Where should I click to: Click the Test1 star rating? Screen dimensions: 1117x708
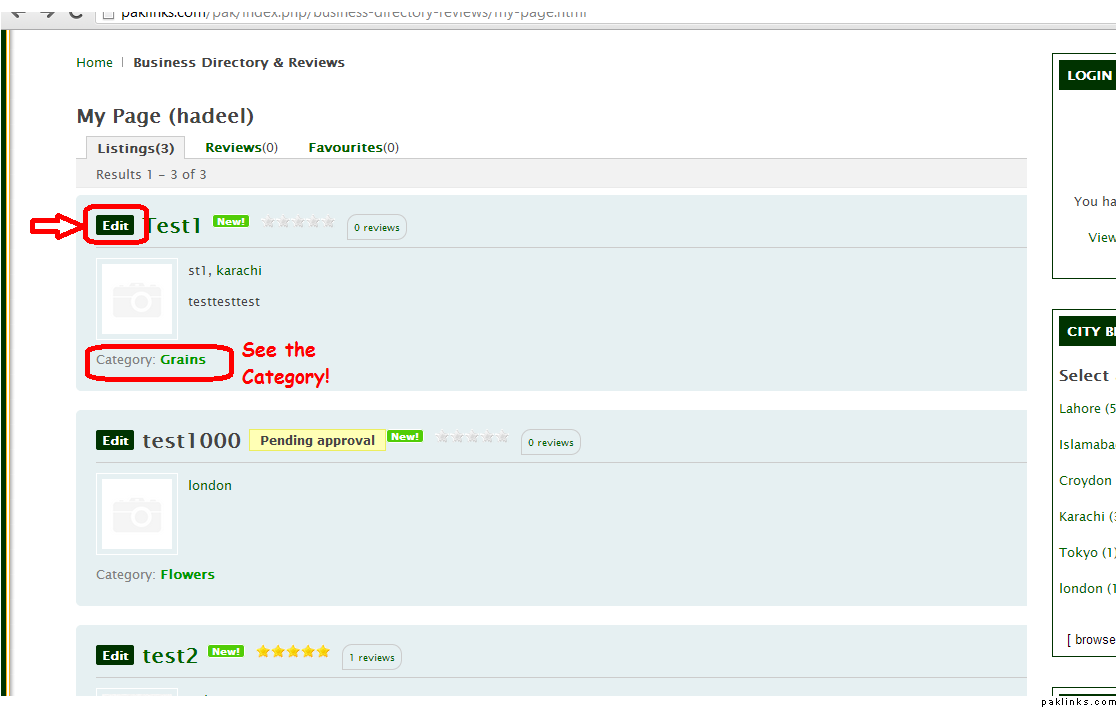[298, 222]
